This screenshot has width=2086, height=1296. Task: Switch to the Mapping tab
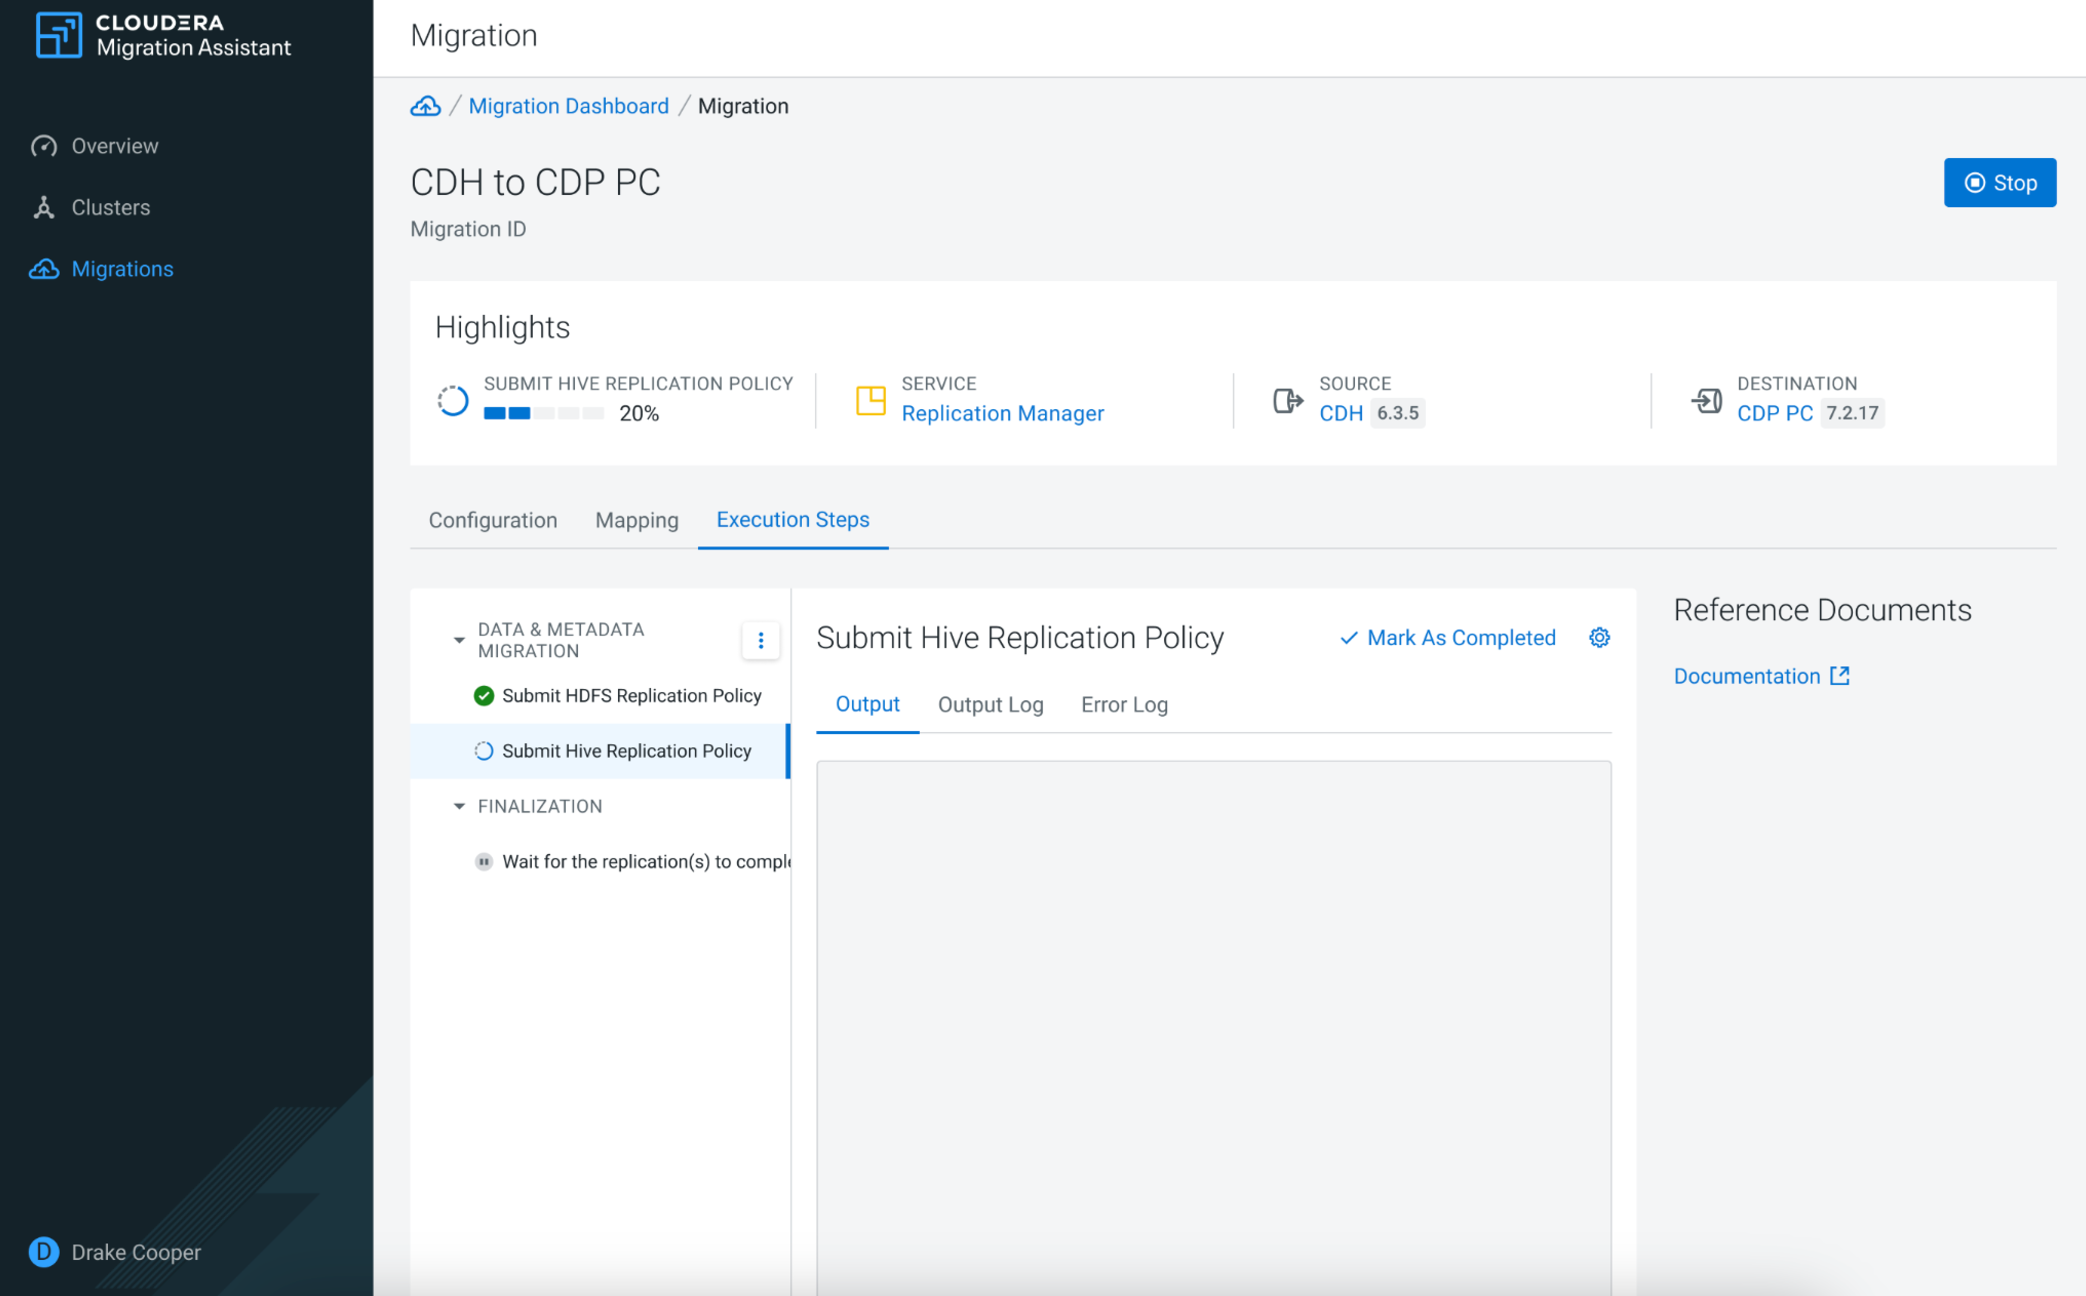637,520
